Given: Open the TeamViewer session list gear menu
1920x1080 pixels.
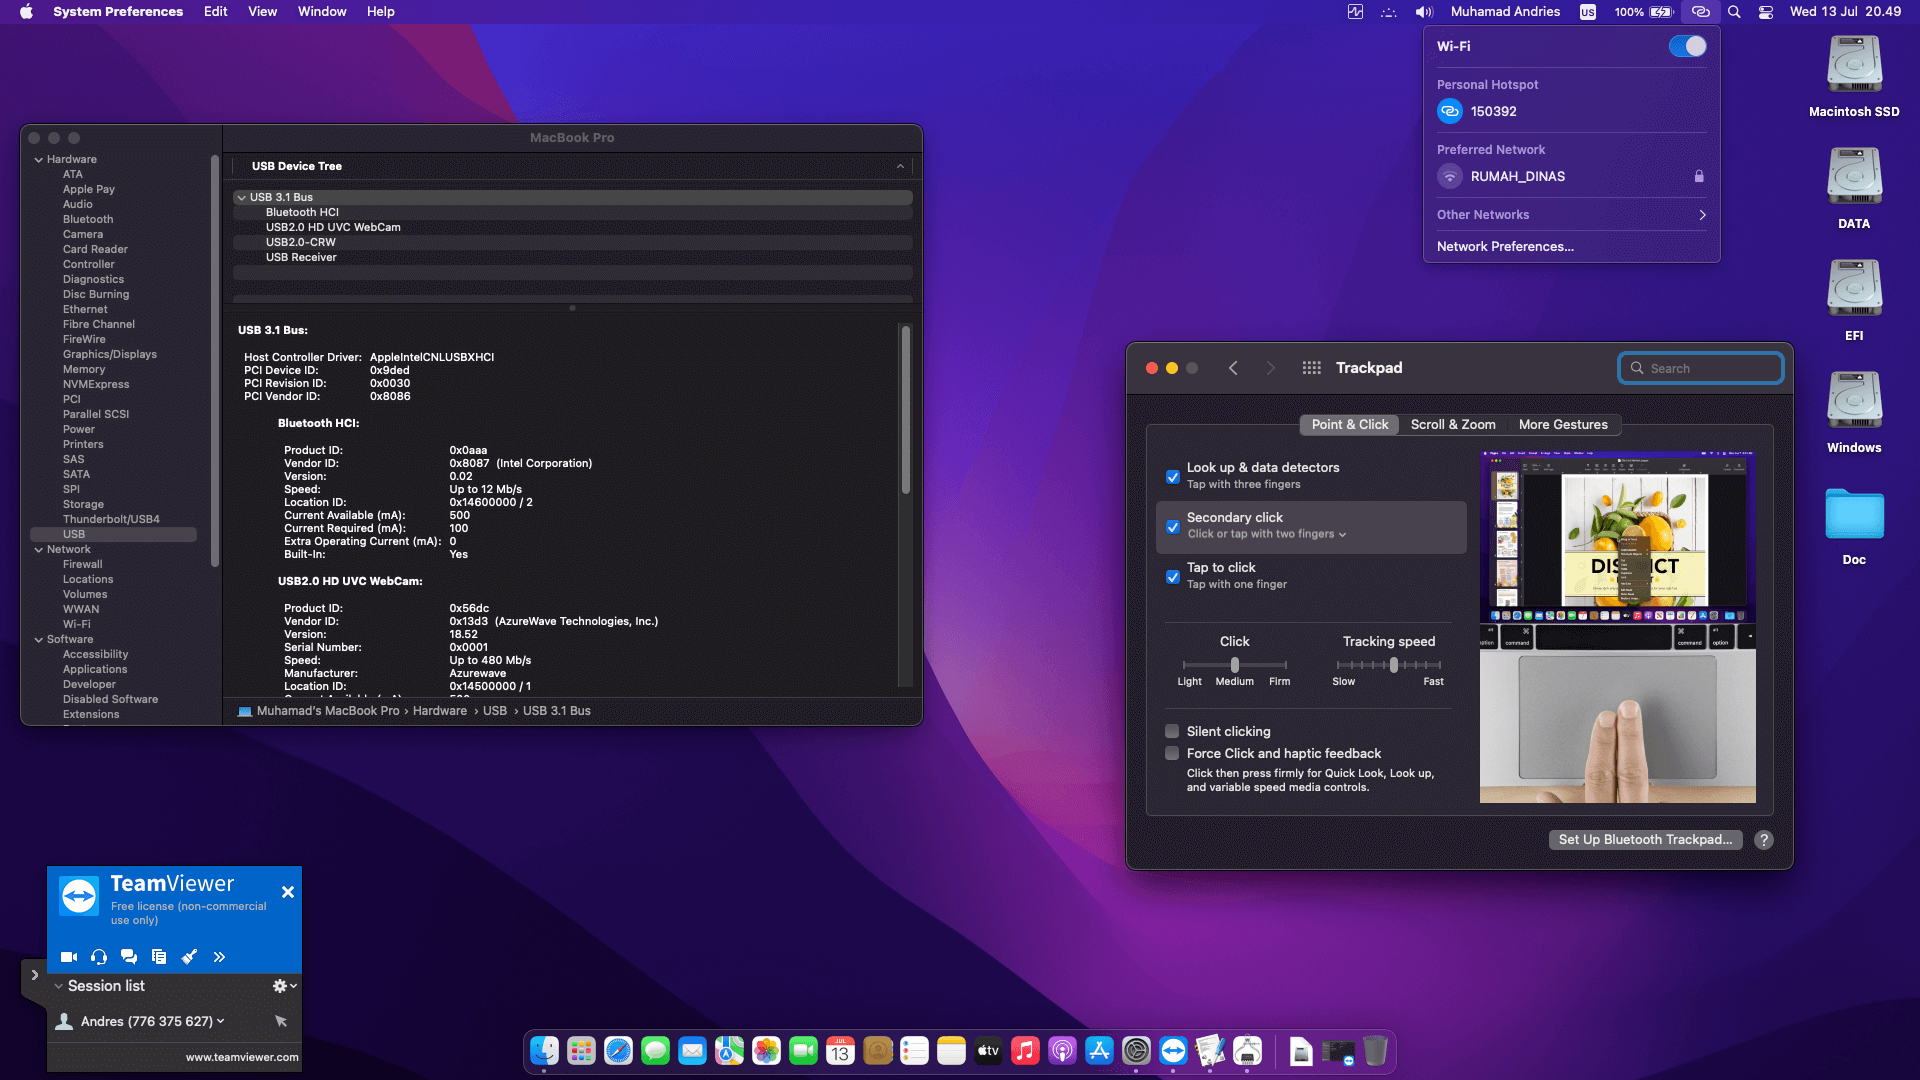Looking at the screenshot, I should point(284,986).
